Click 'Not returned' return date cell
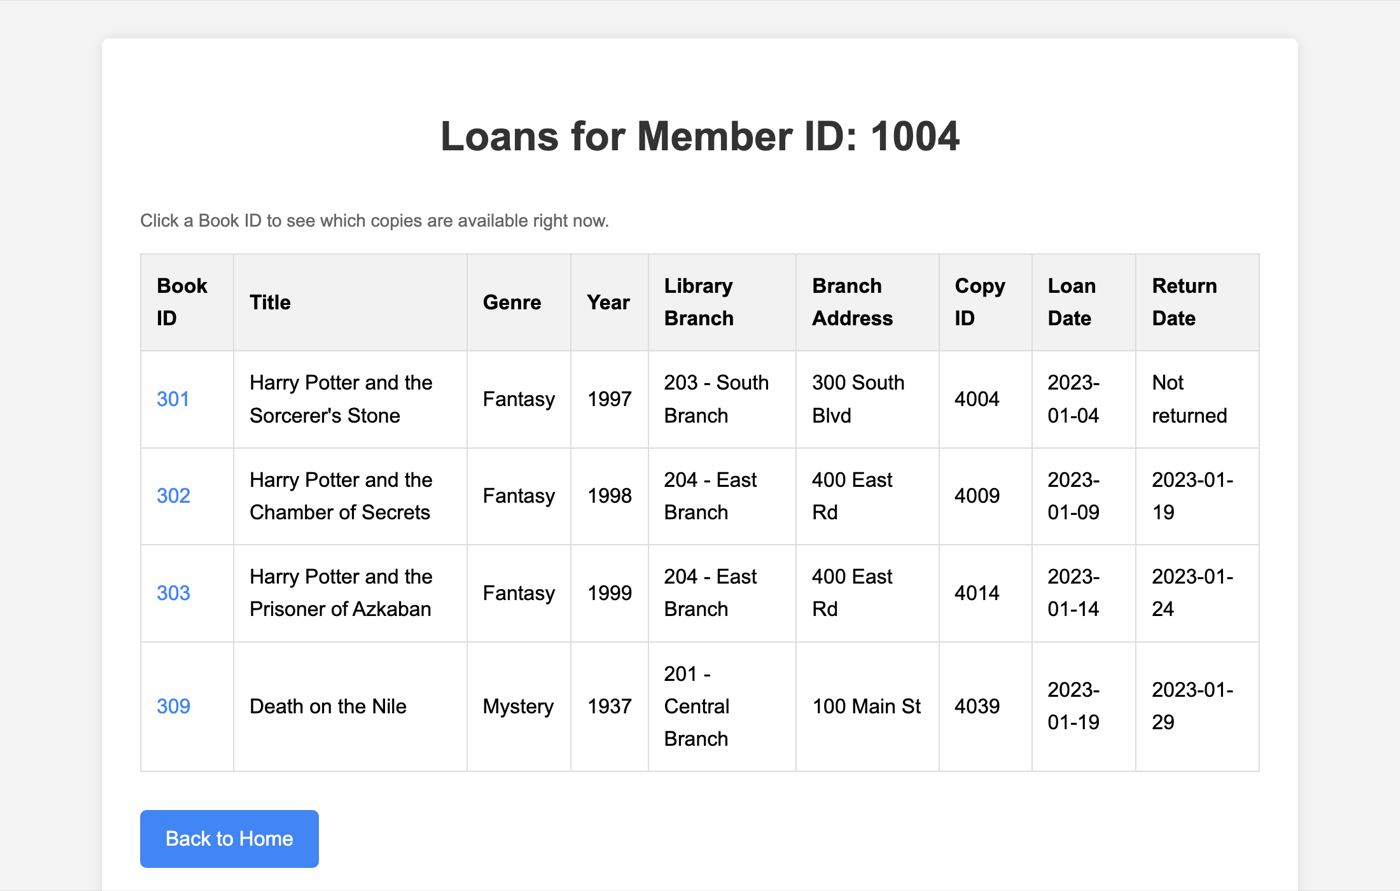 click(x=1197, y=399)
